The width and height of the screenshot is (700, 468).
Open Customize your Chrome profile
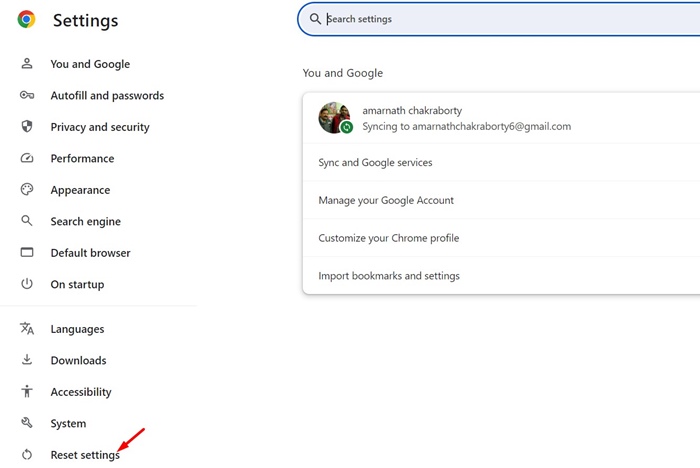click(x=501, y=238)
